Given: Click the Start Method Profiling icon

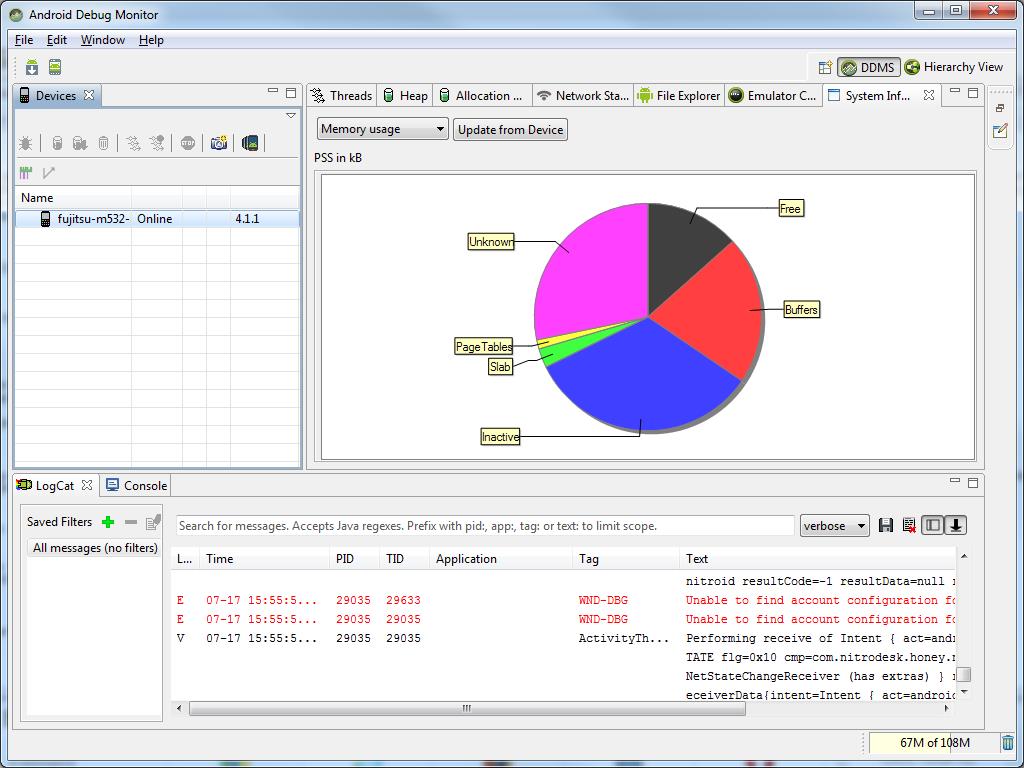Looking at the screenshot, I should tap(157, 143).
